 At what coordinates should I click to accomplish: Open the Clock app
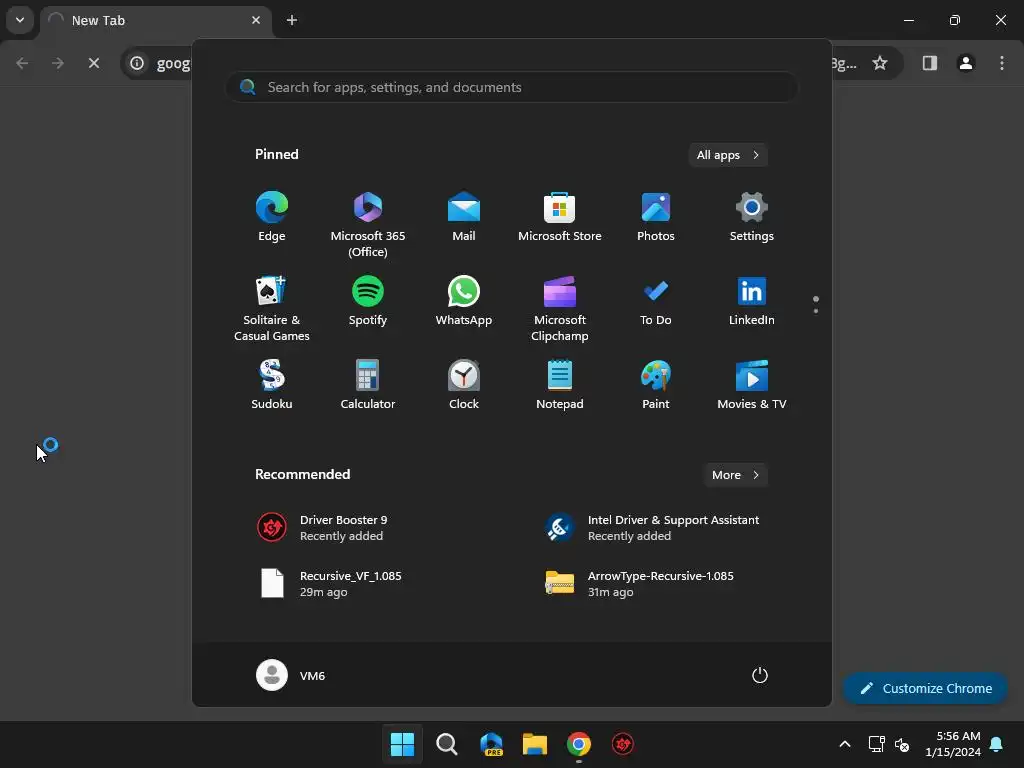click(464, 385)
